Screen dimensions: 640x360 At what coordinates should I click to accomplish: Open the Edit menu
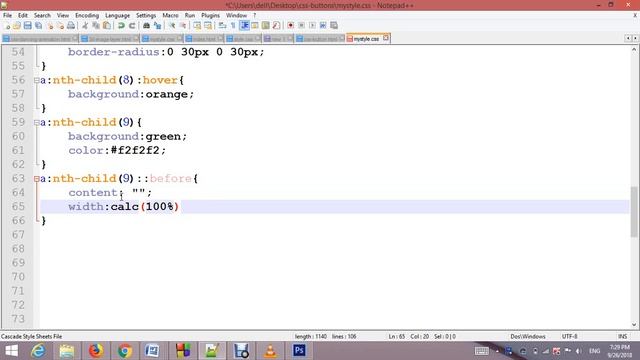click(23, 15)
